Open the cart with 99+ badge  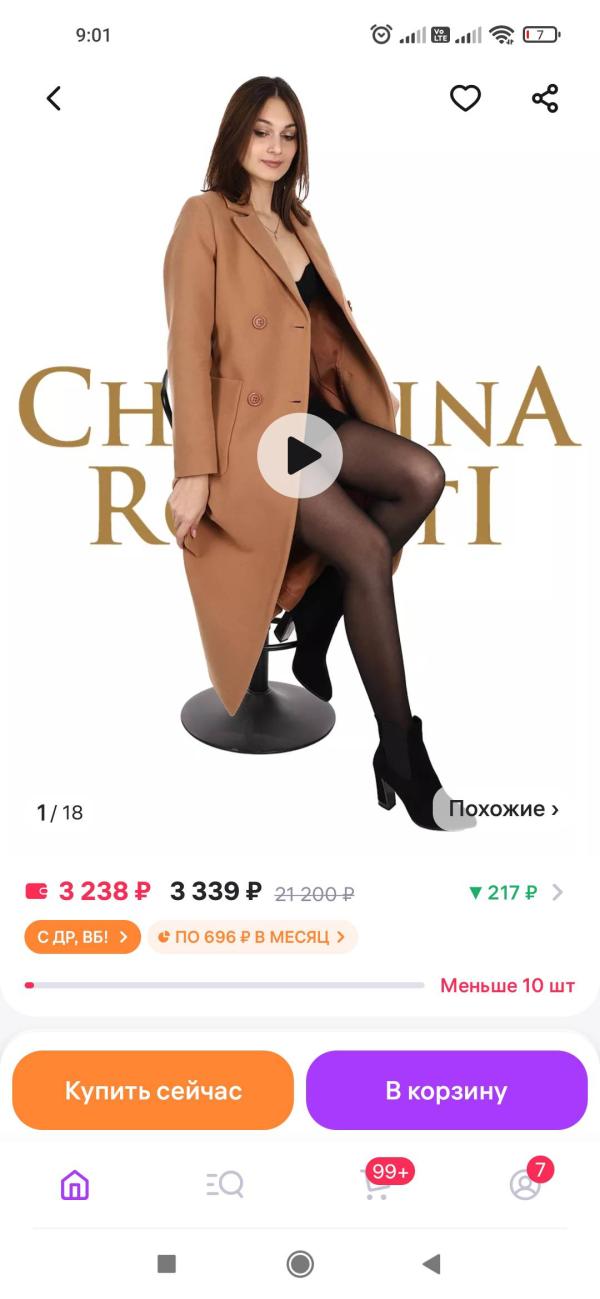[x=378, y=1183]
